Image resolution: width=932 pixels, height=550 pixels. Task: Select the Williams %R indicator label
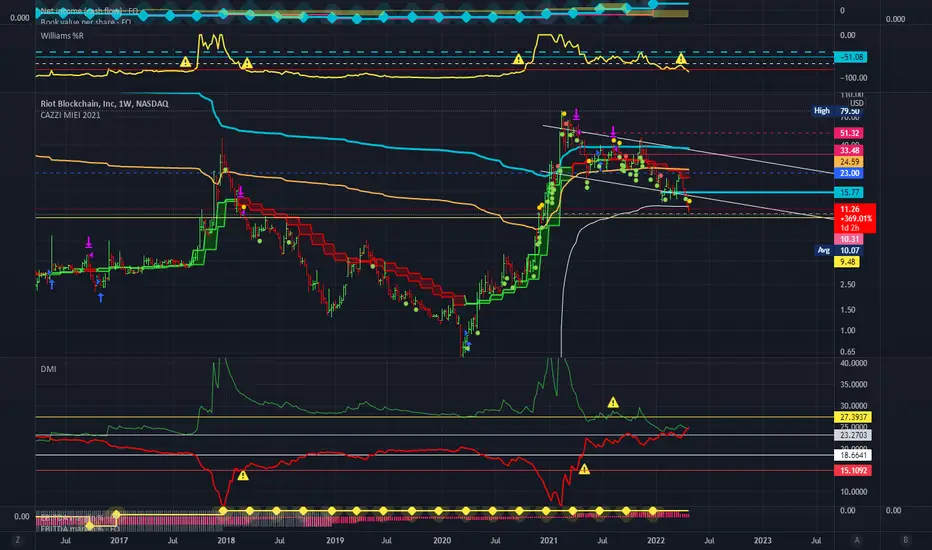62,36
